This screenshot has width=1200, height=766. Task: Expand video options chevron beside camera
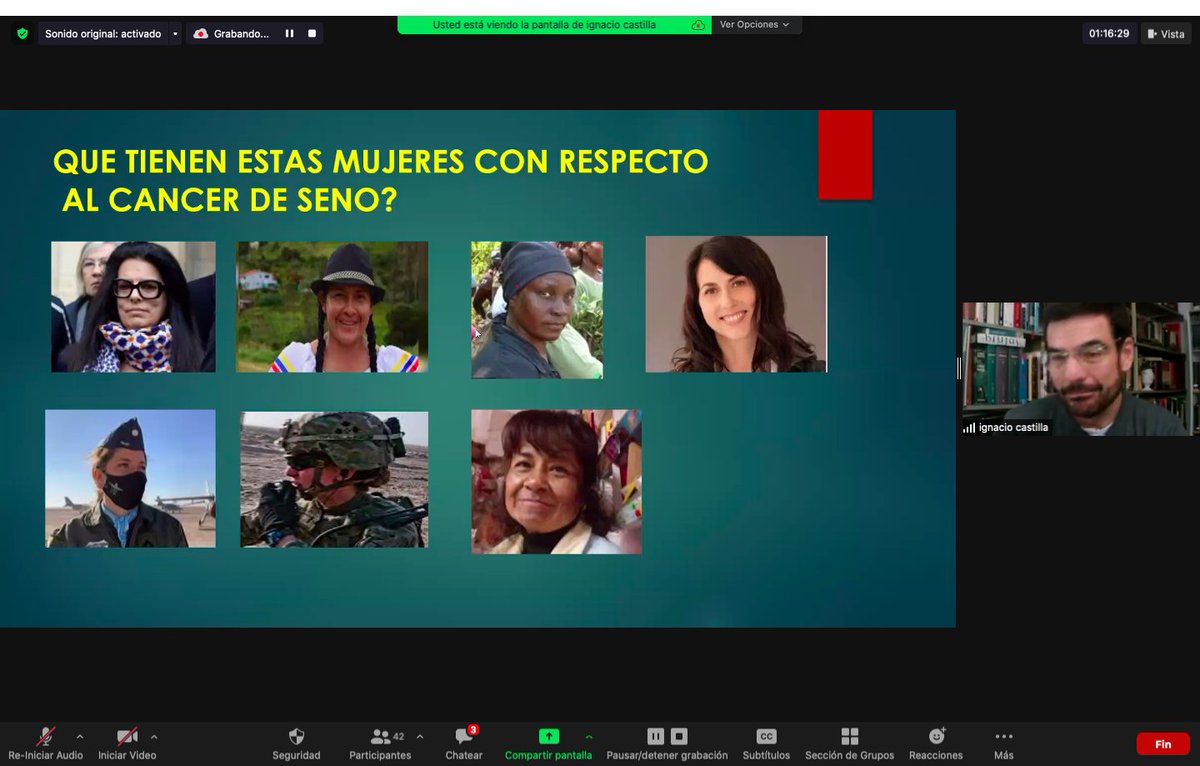click(x=154, y=736)
